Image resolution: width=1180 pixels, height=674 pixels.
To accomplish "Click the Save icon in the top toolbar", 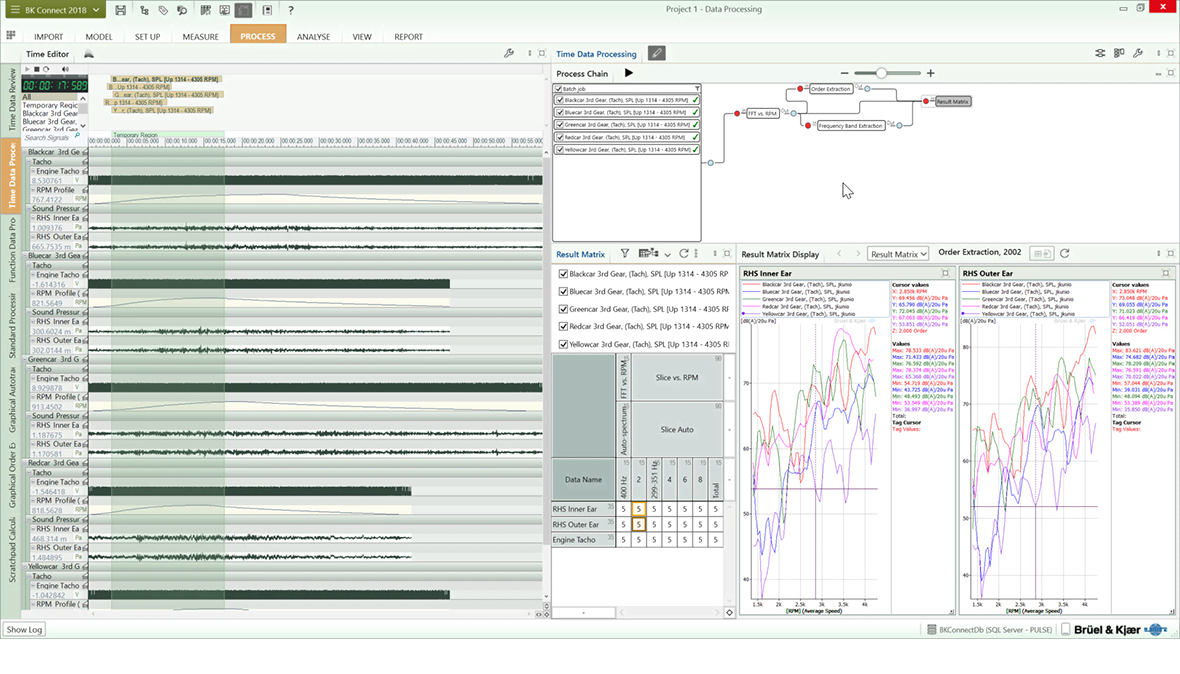I will coord(121,10).
